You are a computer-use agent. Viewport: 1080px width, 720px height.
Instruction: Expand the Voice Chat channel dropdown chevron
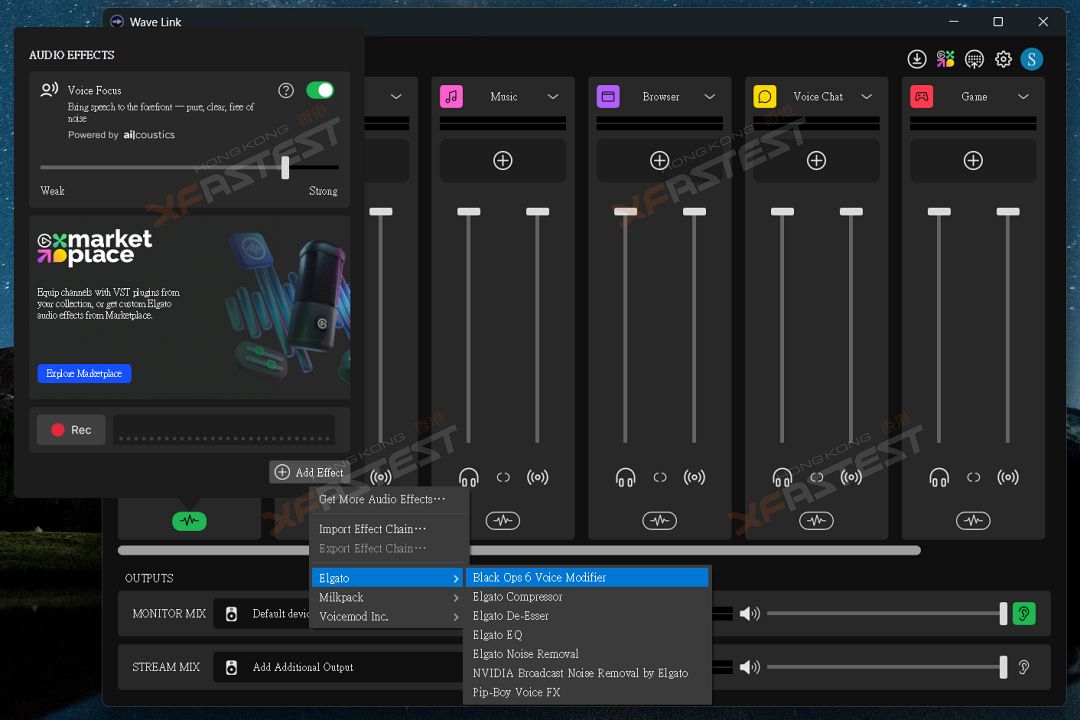pos(866,96)
